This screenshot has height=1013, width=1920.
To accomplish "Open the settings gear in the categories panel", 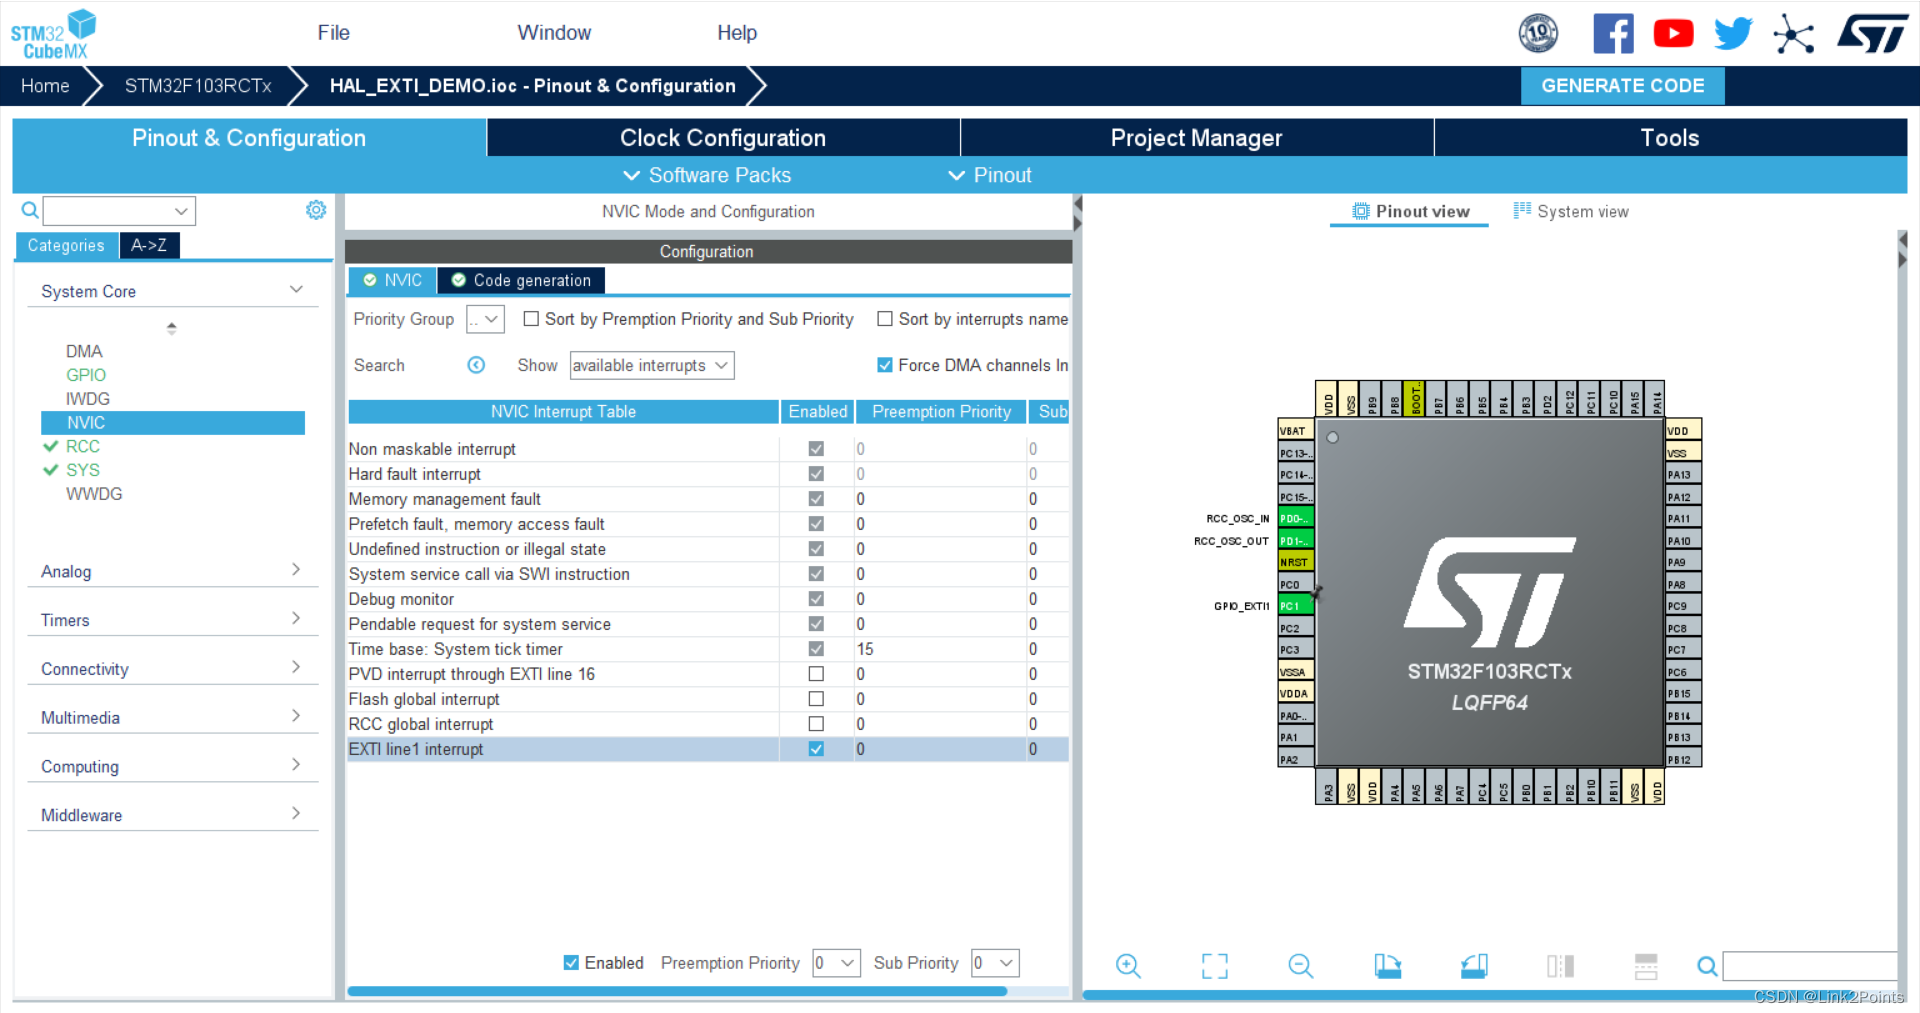I will coord(316,210).
